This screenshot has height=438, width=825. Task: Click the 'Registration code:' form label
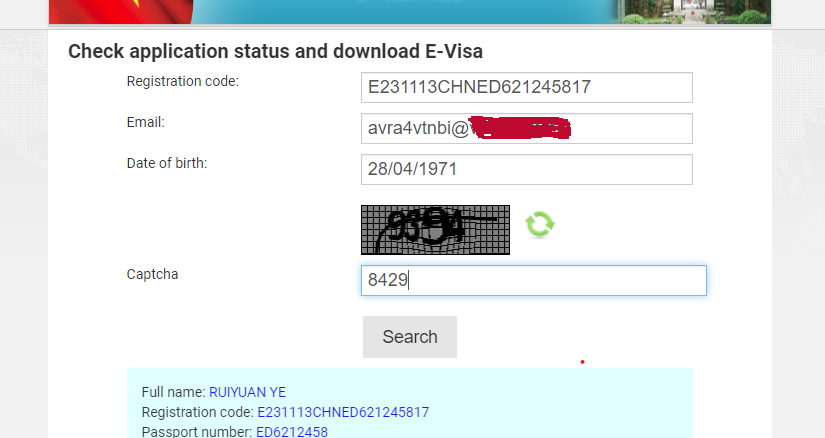click(x=183, y=81)
